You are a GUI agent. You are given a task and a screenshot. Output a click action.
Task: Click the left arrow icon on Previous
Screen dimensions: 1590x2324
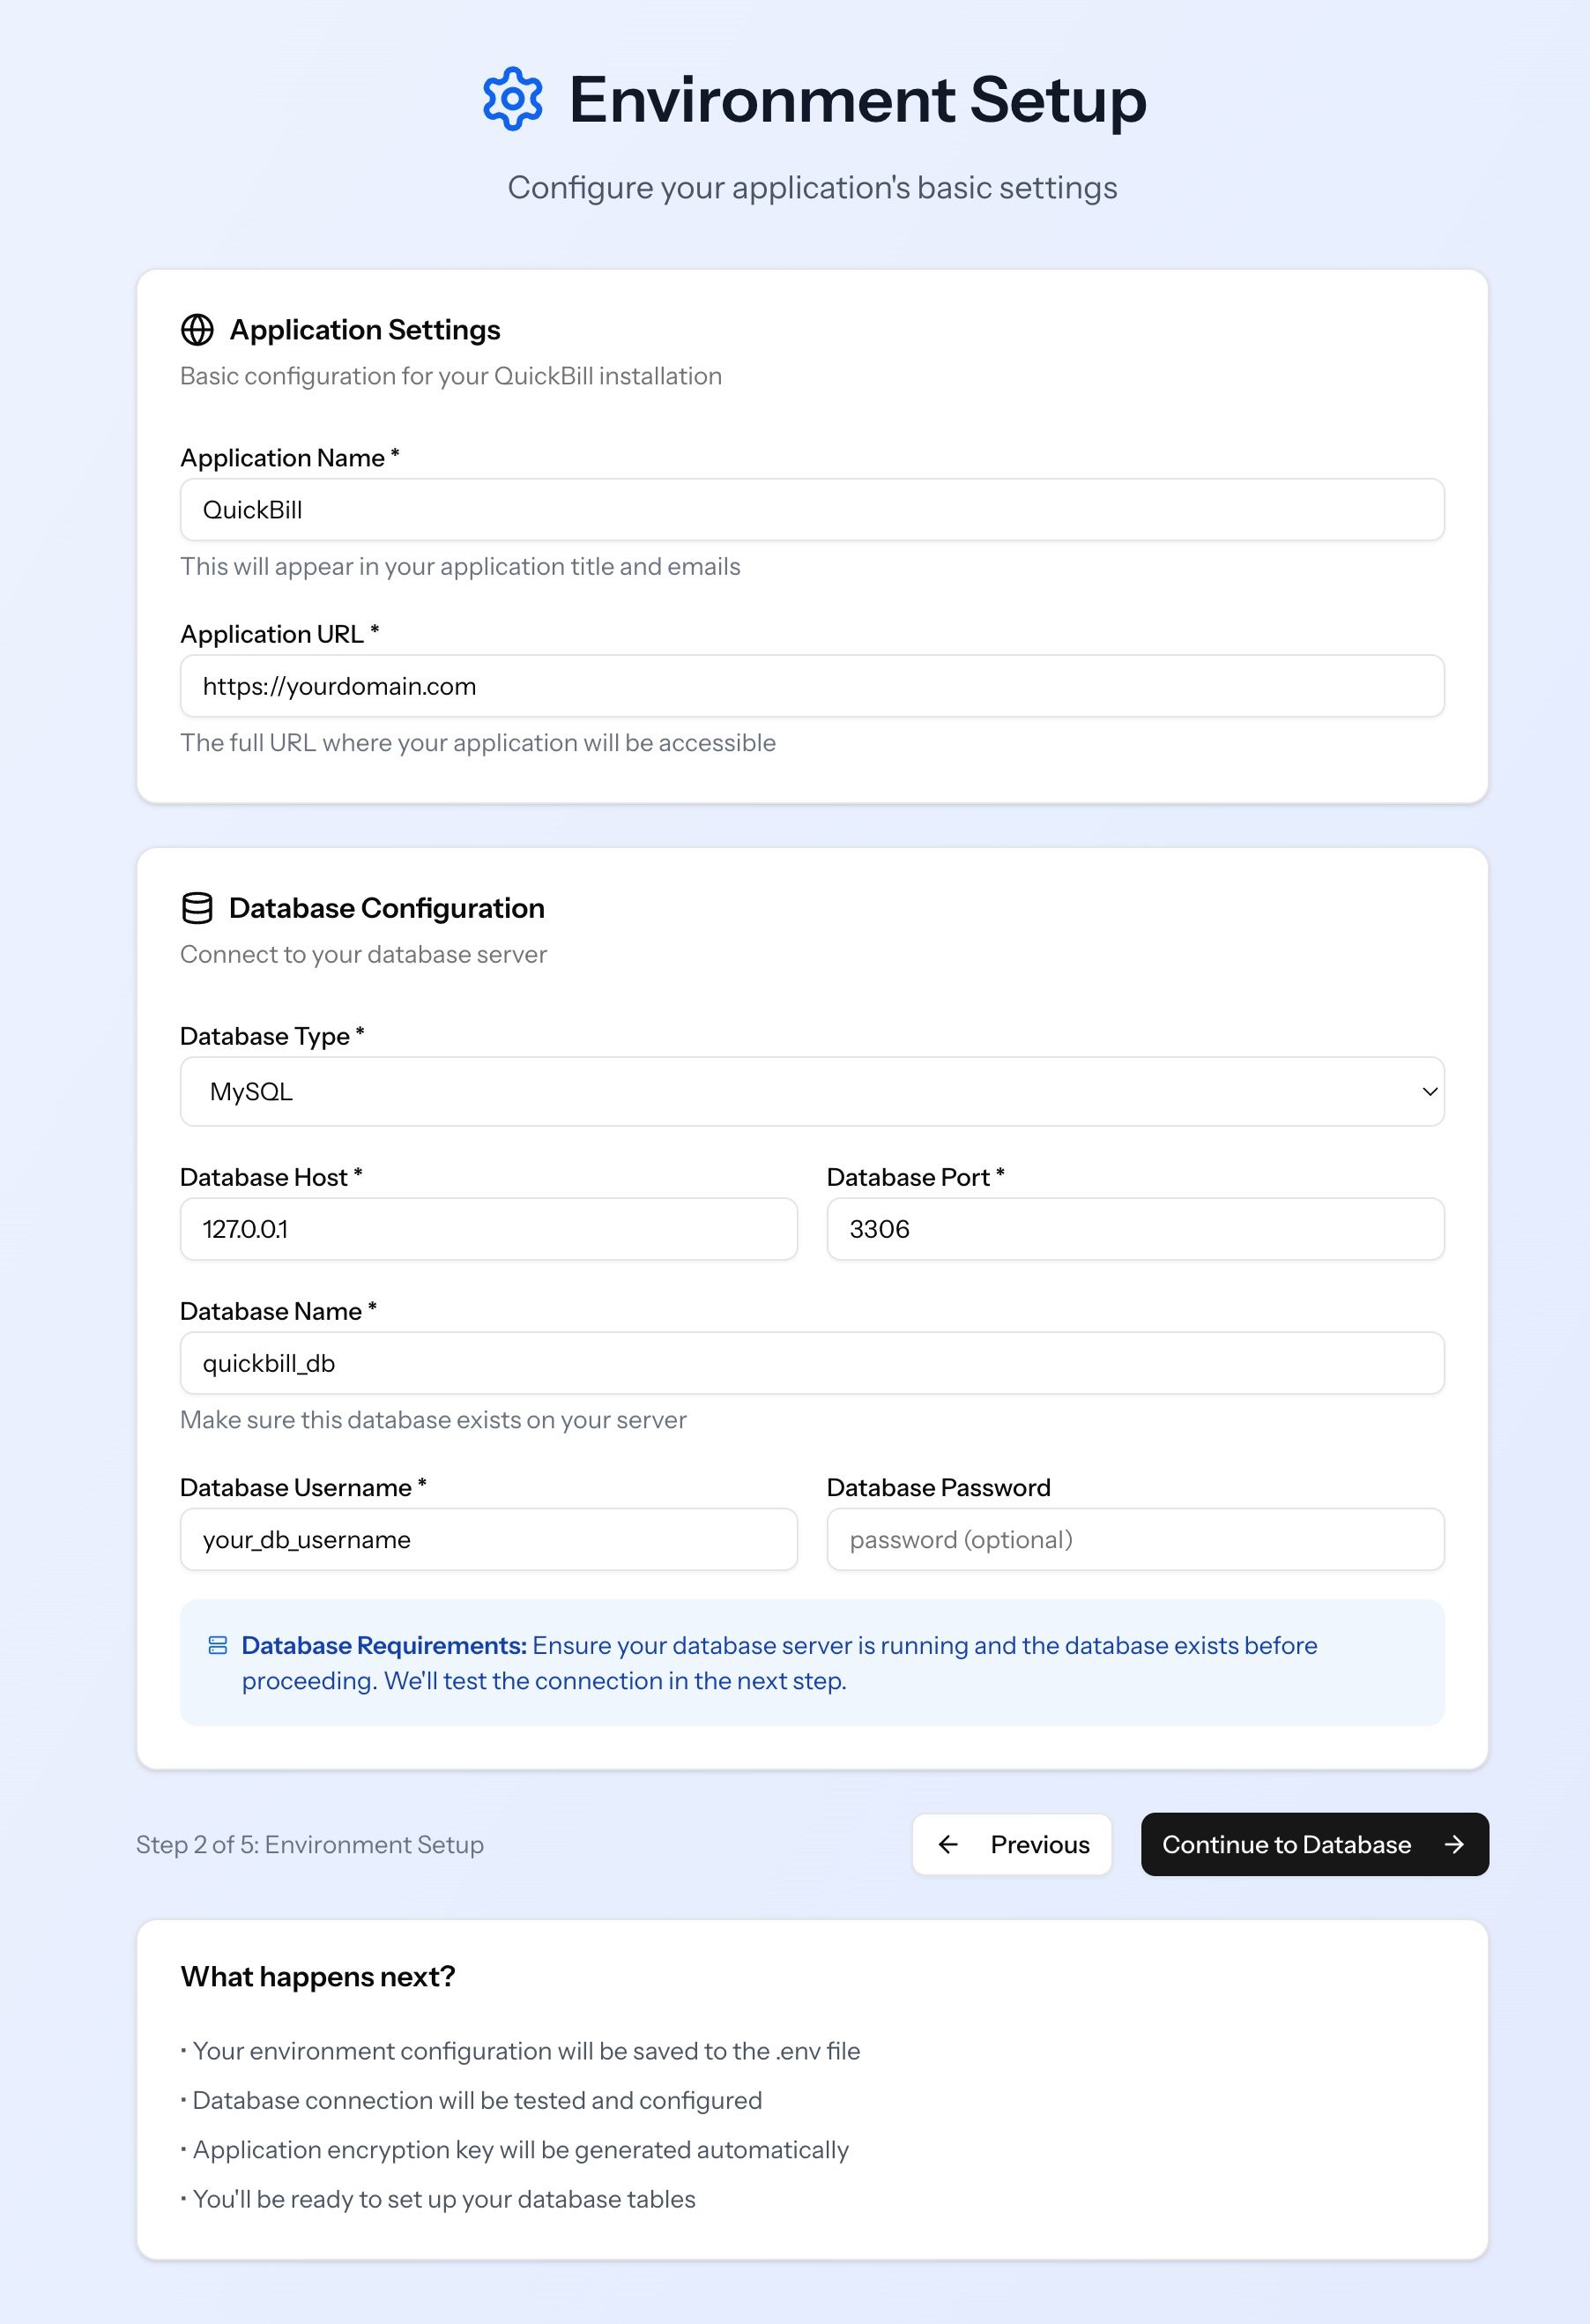(948, 1844)
